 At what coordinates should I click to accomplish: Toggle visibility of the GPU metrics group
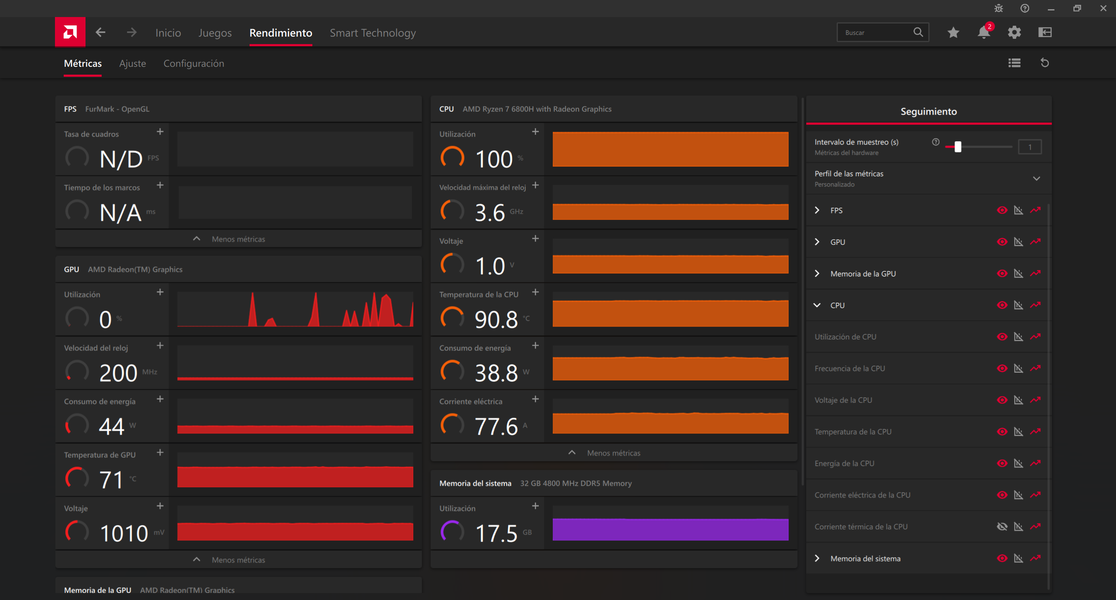(x=1002, y=242)
